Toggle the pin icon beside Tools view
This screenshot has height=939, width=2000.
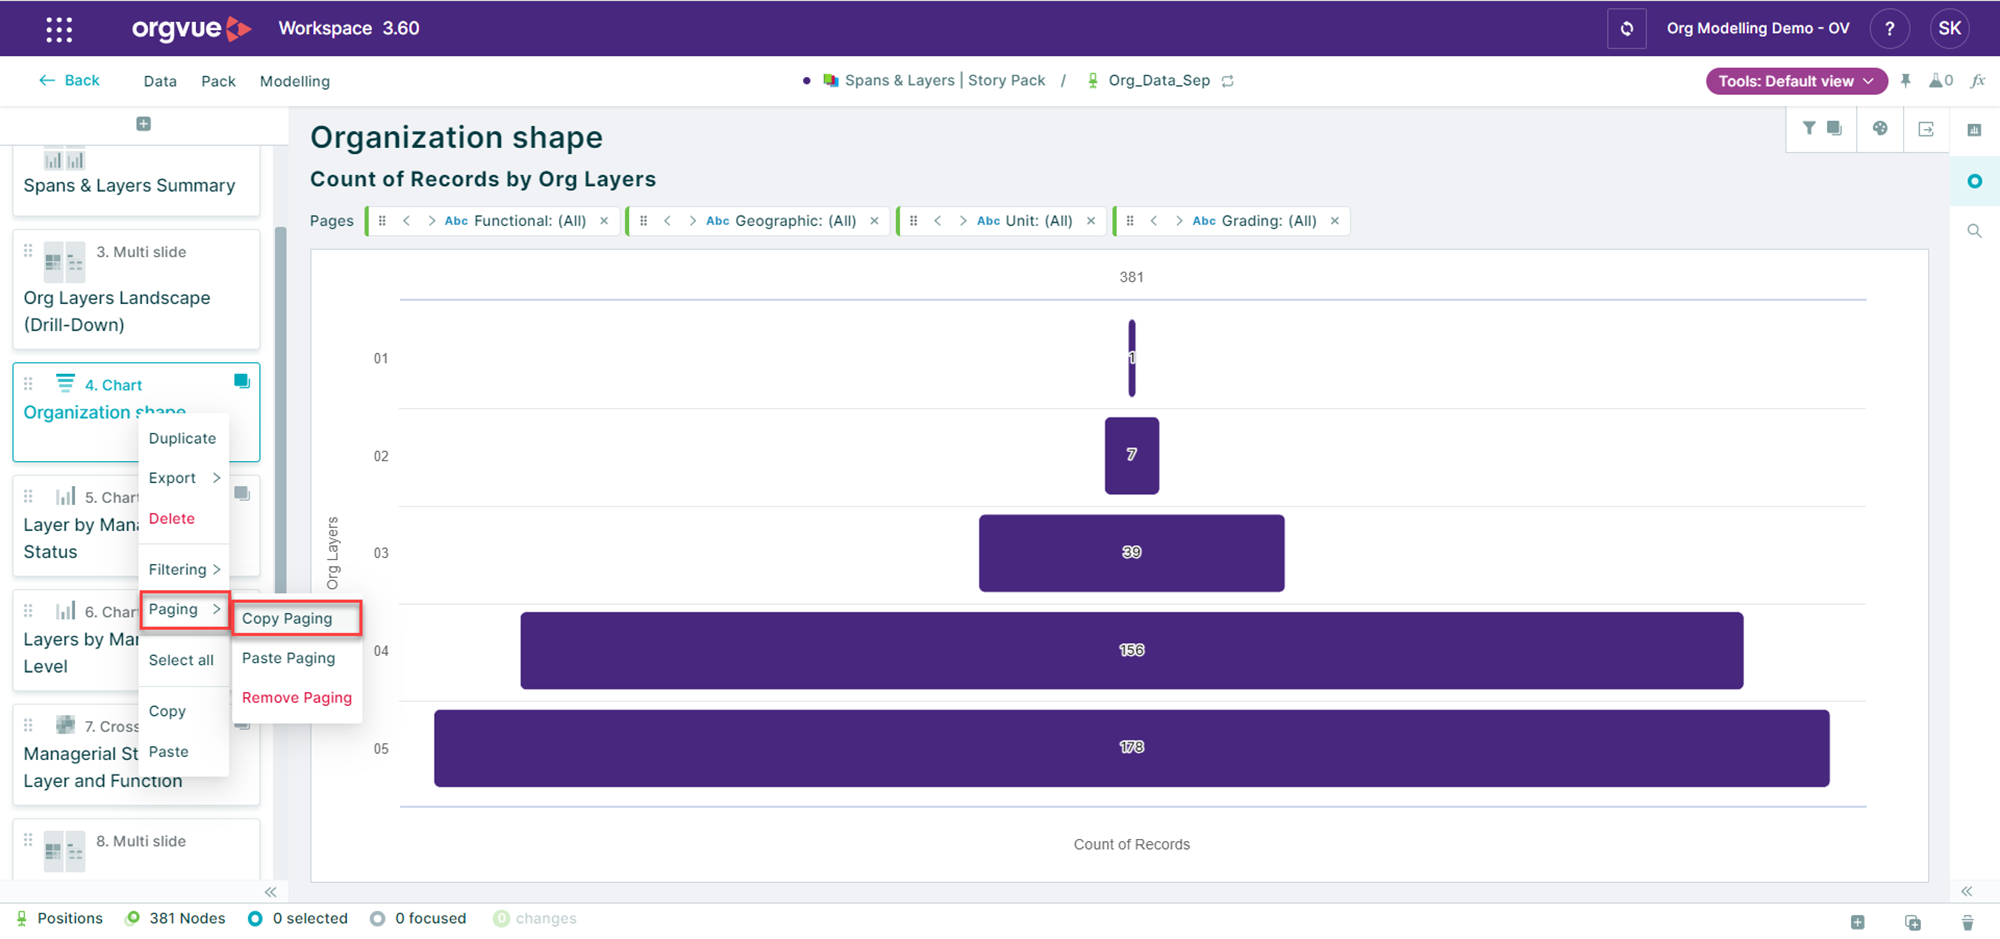point(1906,81)
